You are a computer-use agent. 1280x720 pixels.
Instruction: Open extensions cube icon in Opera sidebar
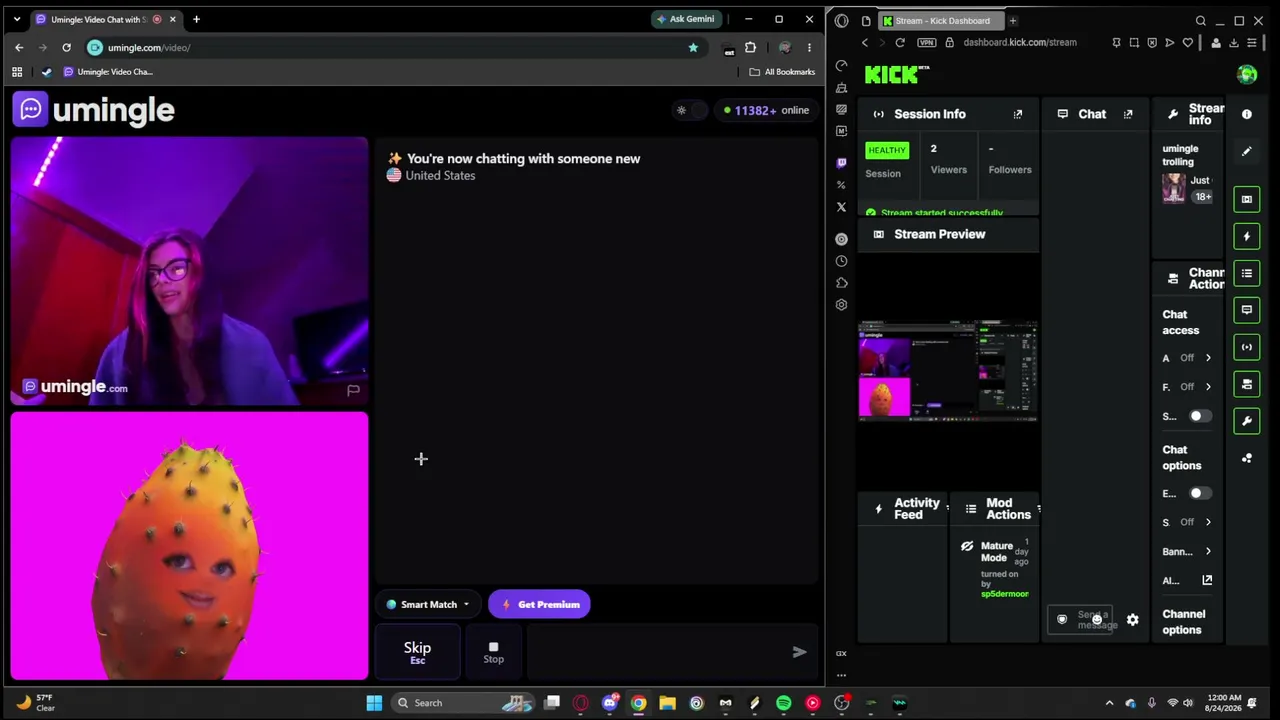pos(841,283)
